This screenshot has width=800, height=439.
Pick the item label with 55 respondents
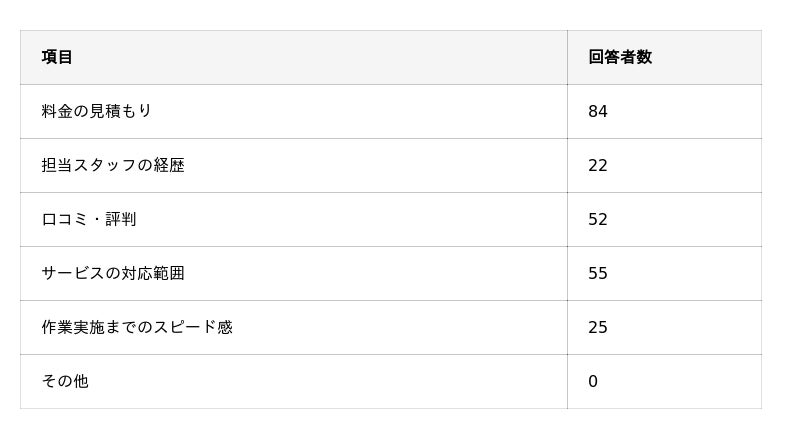tap(113, 273)
